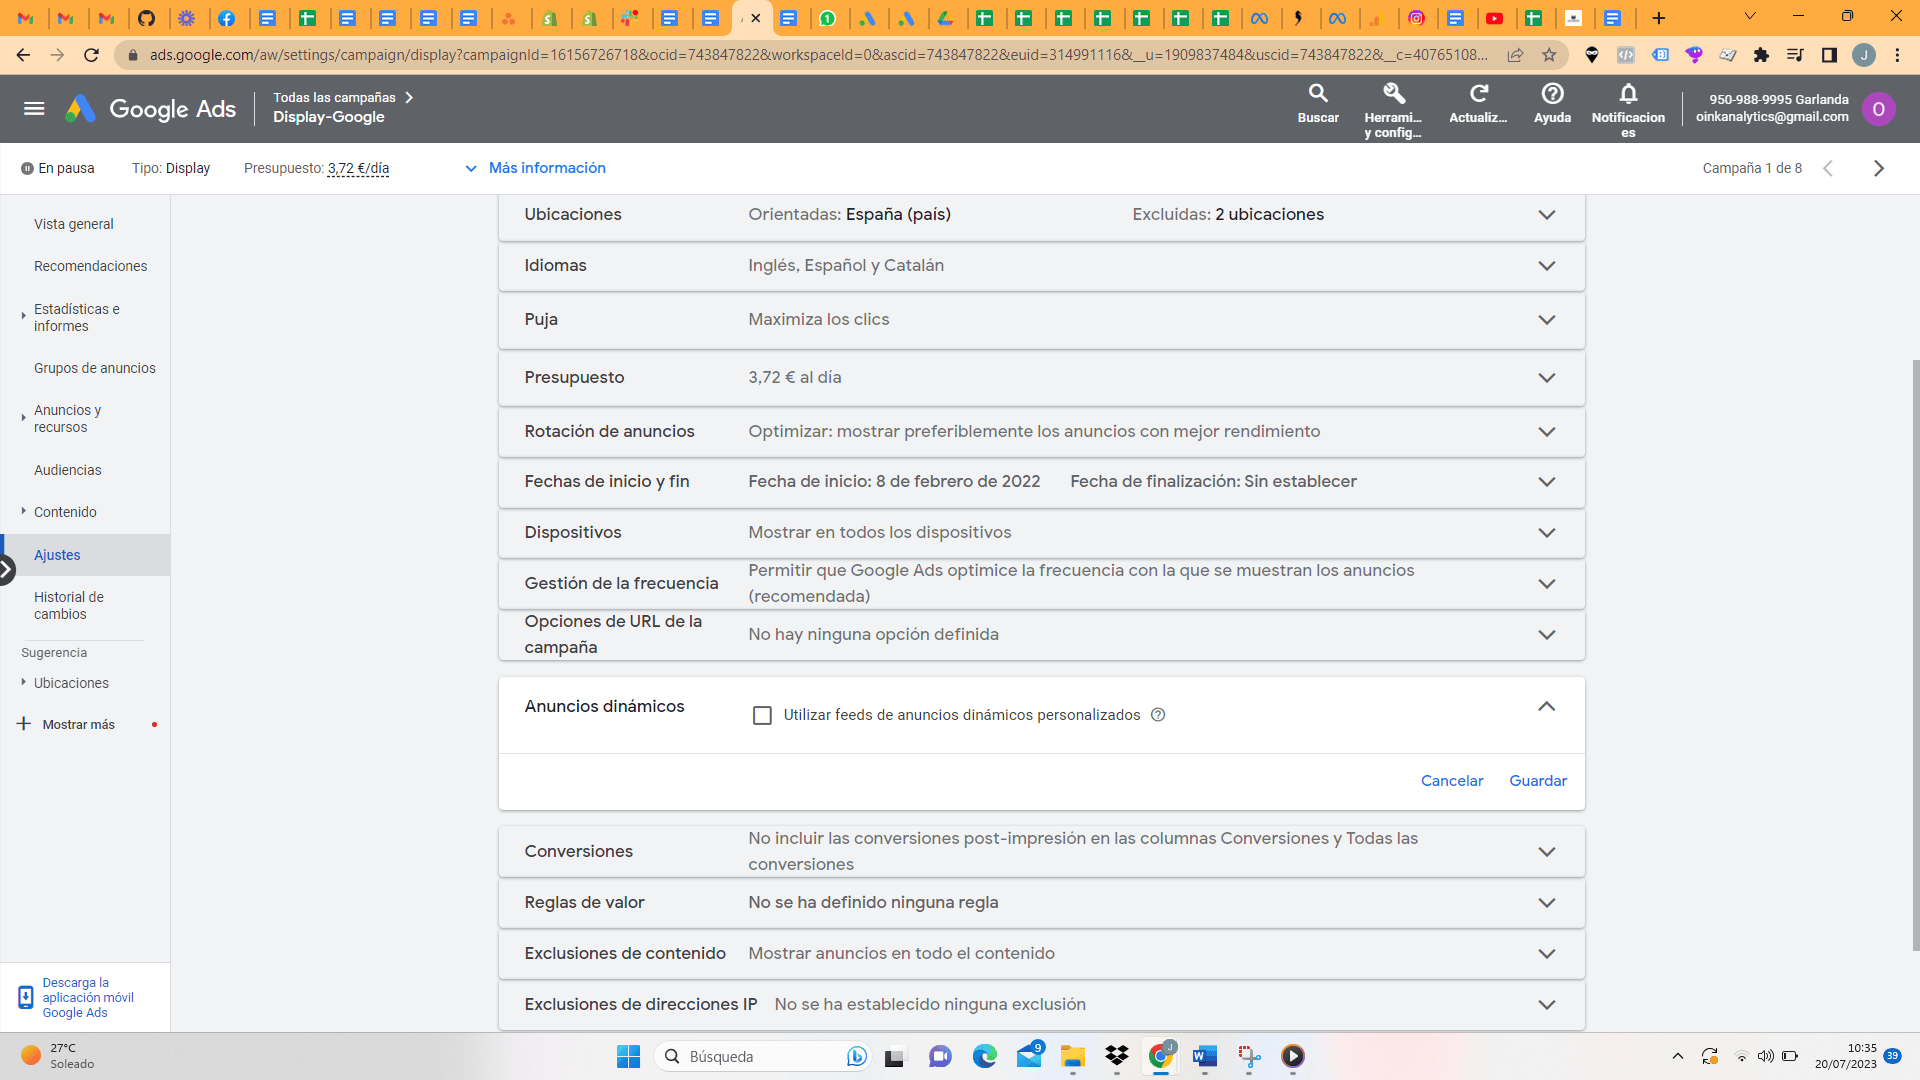Select Ajustes in the left sidebar
The image size is (1920, 1080).
tap(57, 554)
